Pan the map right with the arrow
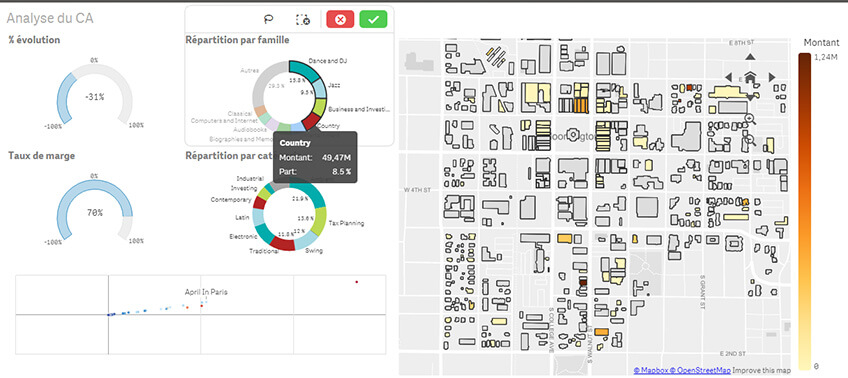Viewport: 848px width, 378px height. (x=772, y=77)
